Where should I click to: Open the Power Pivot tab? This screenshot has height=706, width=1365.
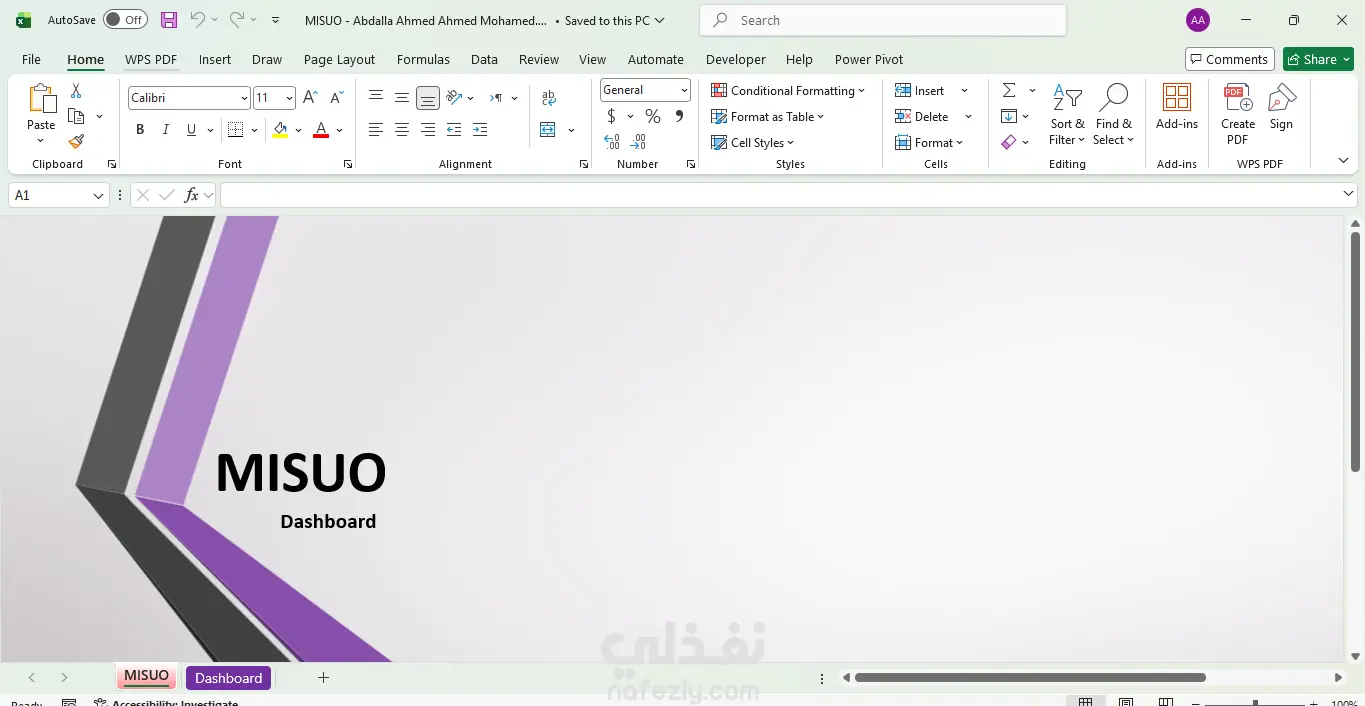tap(869, 59)
